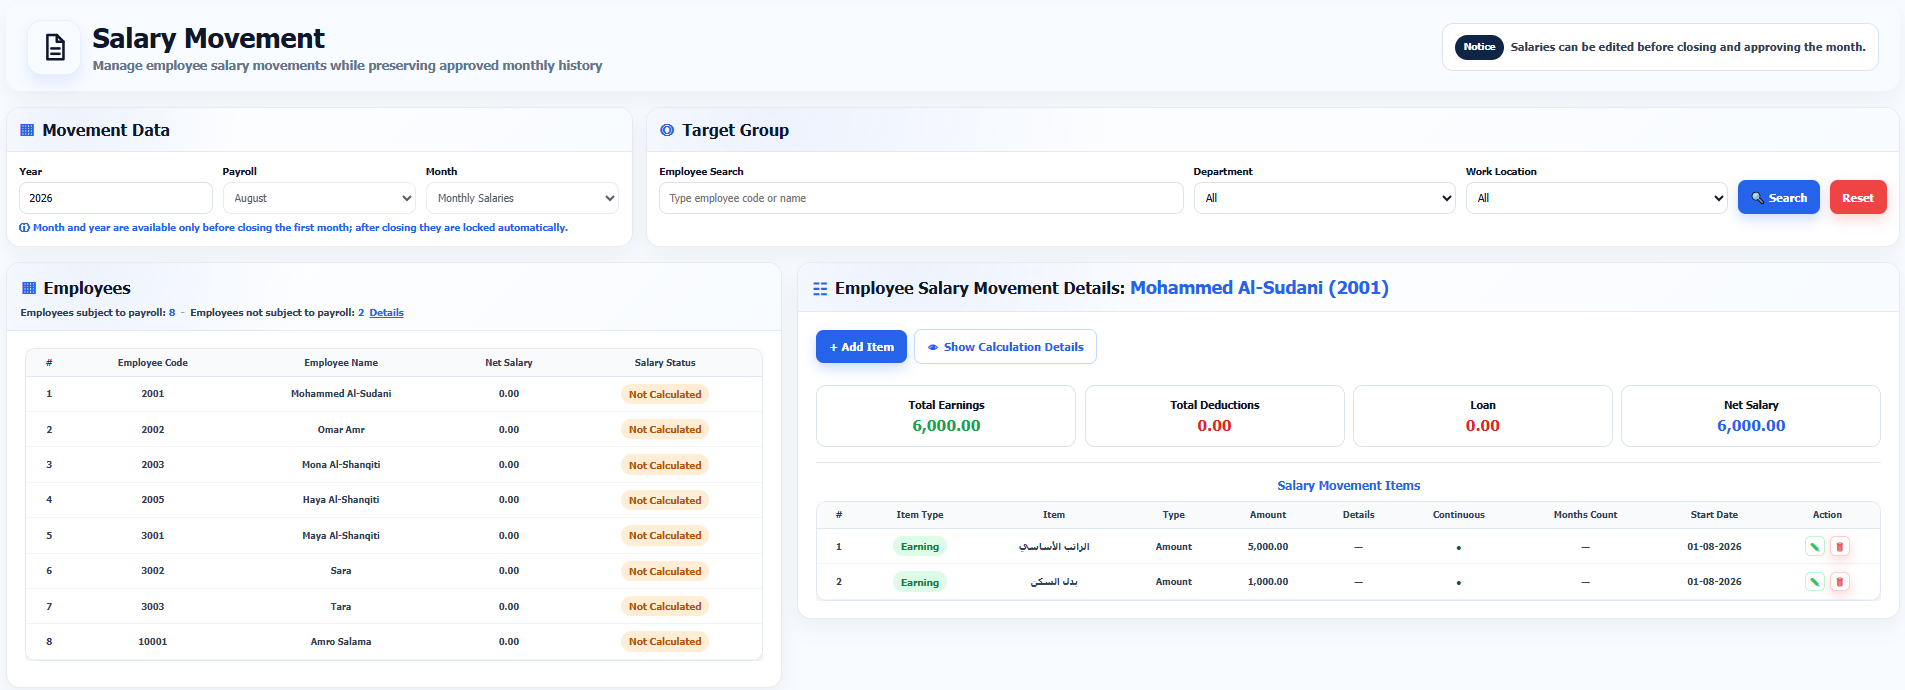The width and height of the screenshot is (1905, 690).
Task: Click Not Calculated status for Tara
Action: pyautogui.click(x=665, y=607)
